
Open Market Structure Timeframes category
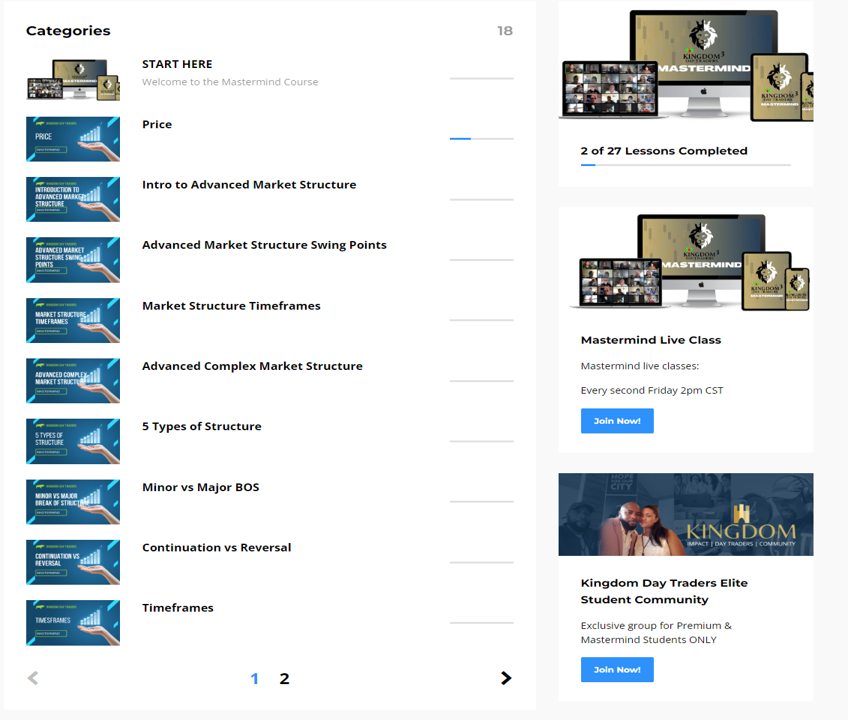(231, 306)
